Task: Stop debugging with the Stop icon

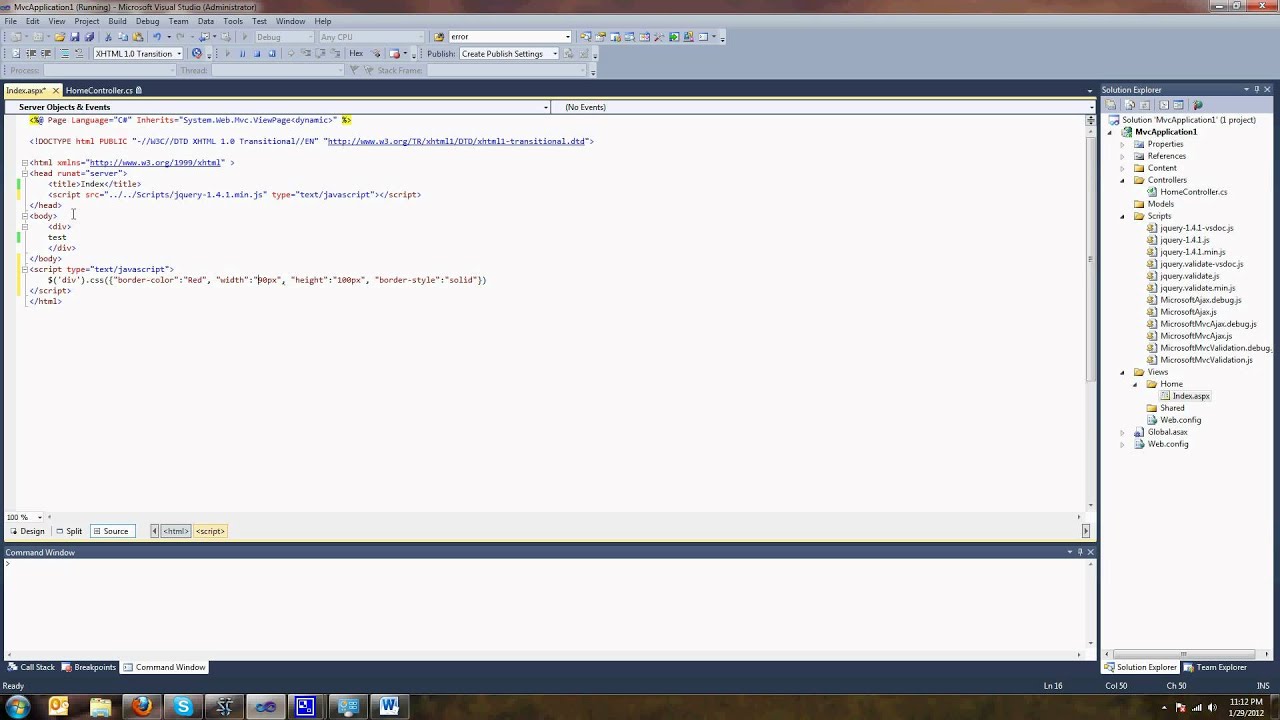Action: (x=257, y=53)
